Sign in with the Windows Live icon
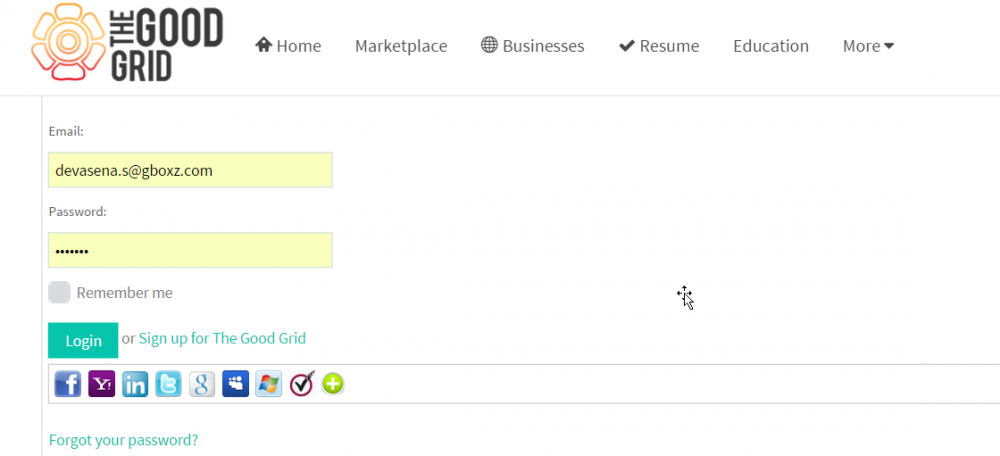 coord(268,384)
